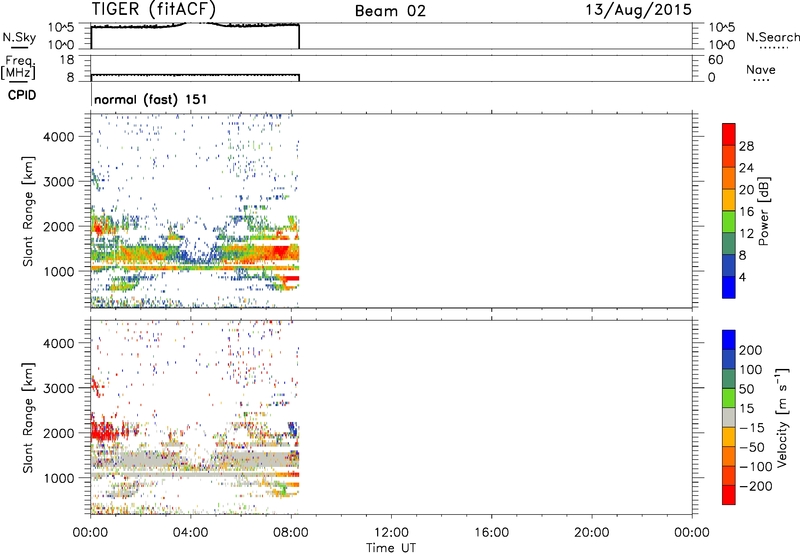Click the TIGER (fitACF) plot title

(x=154, y=9)
